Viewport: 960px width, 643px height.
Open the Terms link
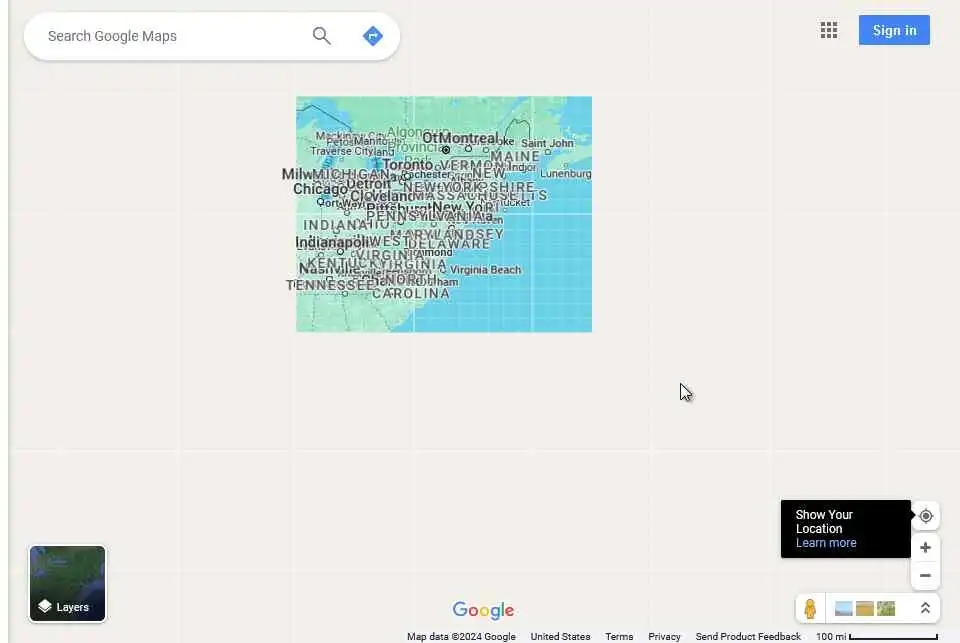[x=619, y=637]
